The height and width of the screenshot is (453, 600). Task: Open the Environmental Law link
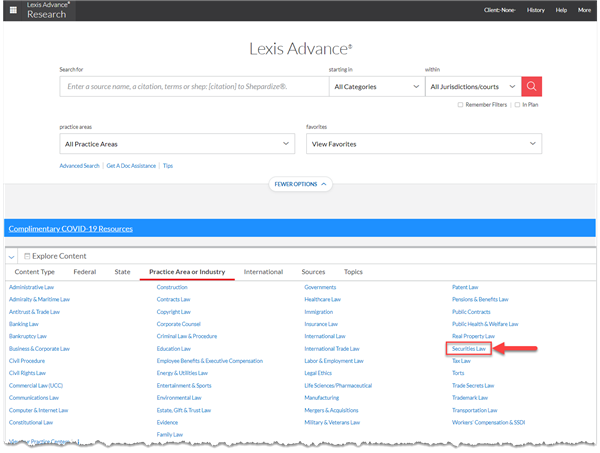tap(179, 398)
